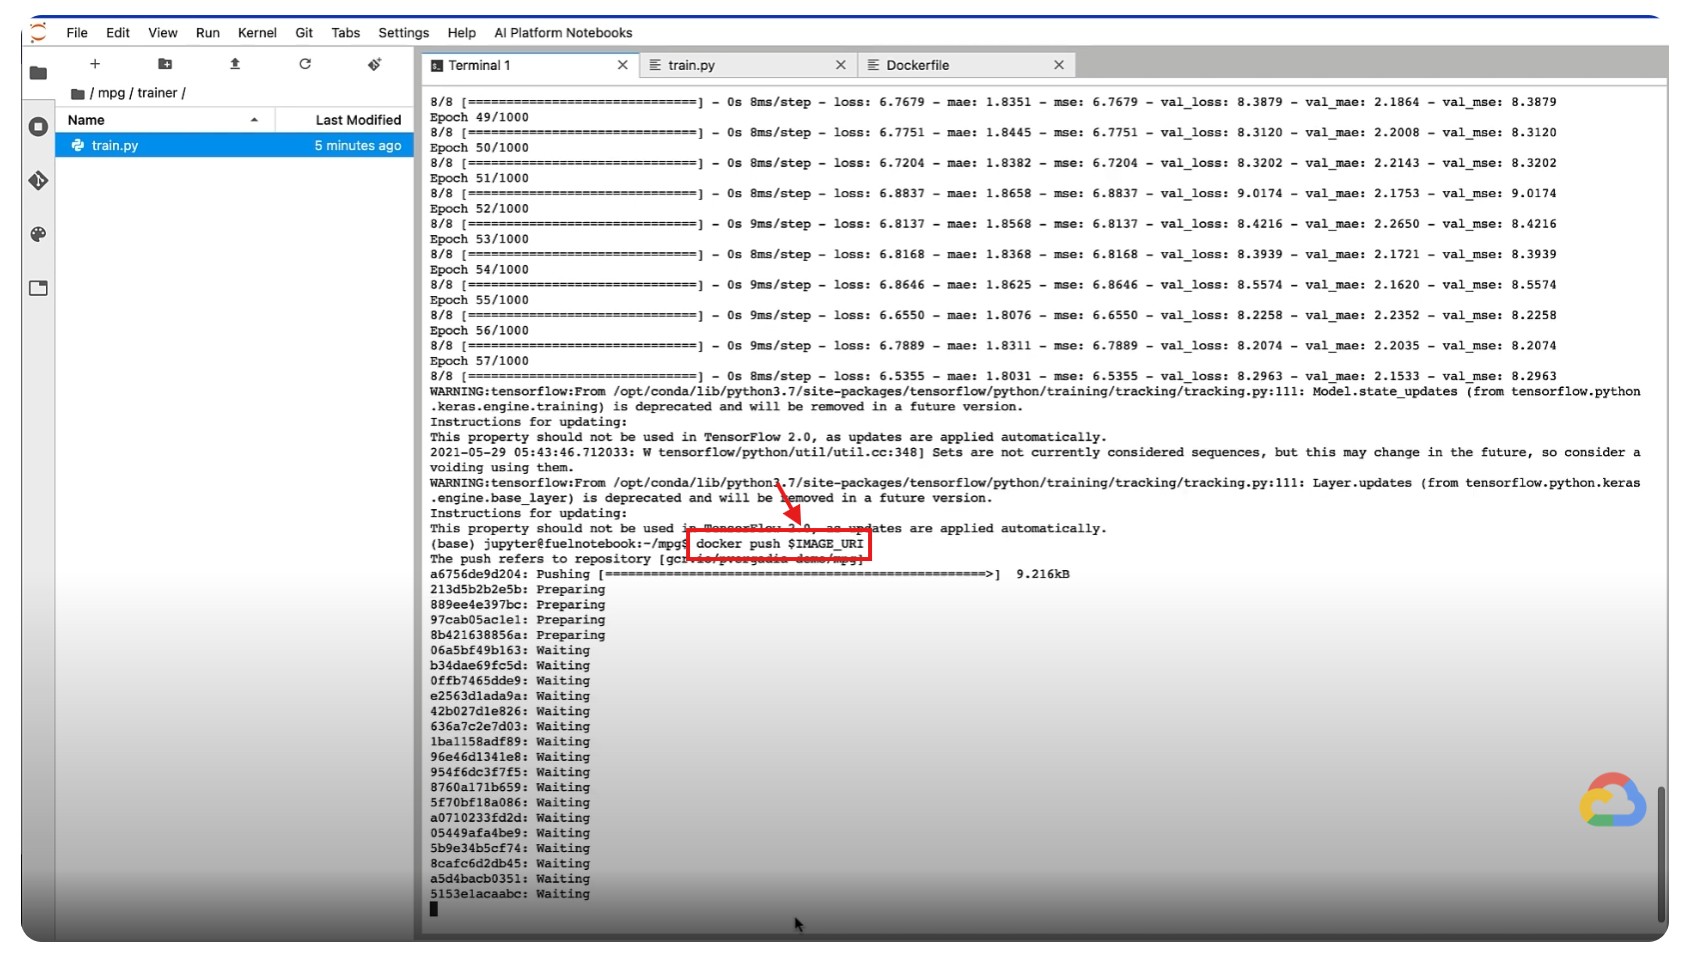Sort files by Last Modified column
The width and height of the screenshot is (1689, 959).
coord(357,120)
